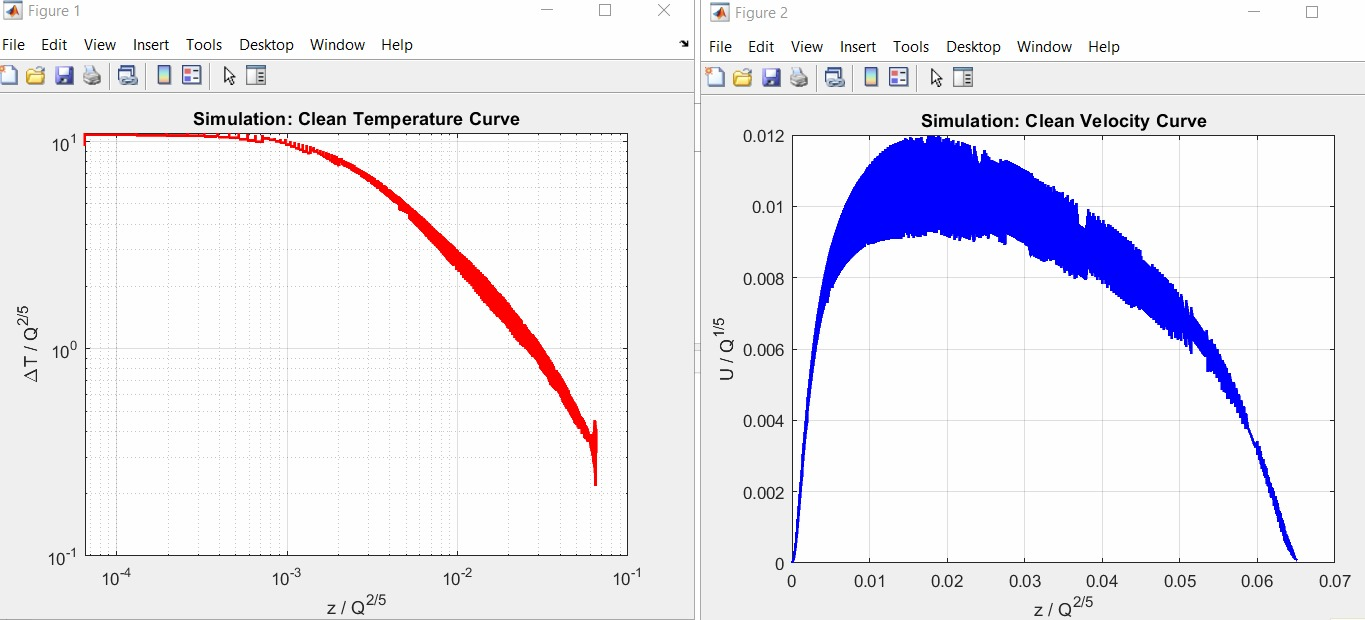Click '0.006' y-axis tick in Figure 2

[764, 350]
